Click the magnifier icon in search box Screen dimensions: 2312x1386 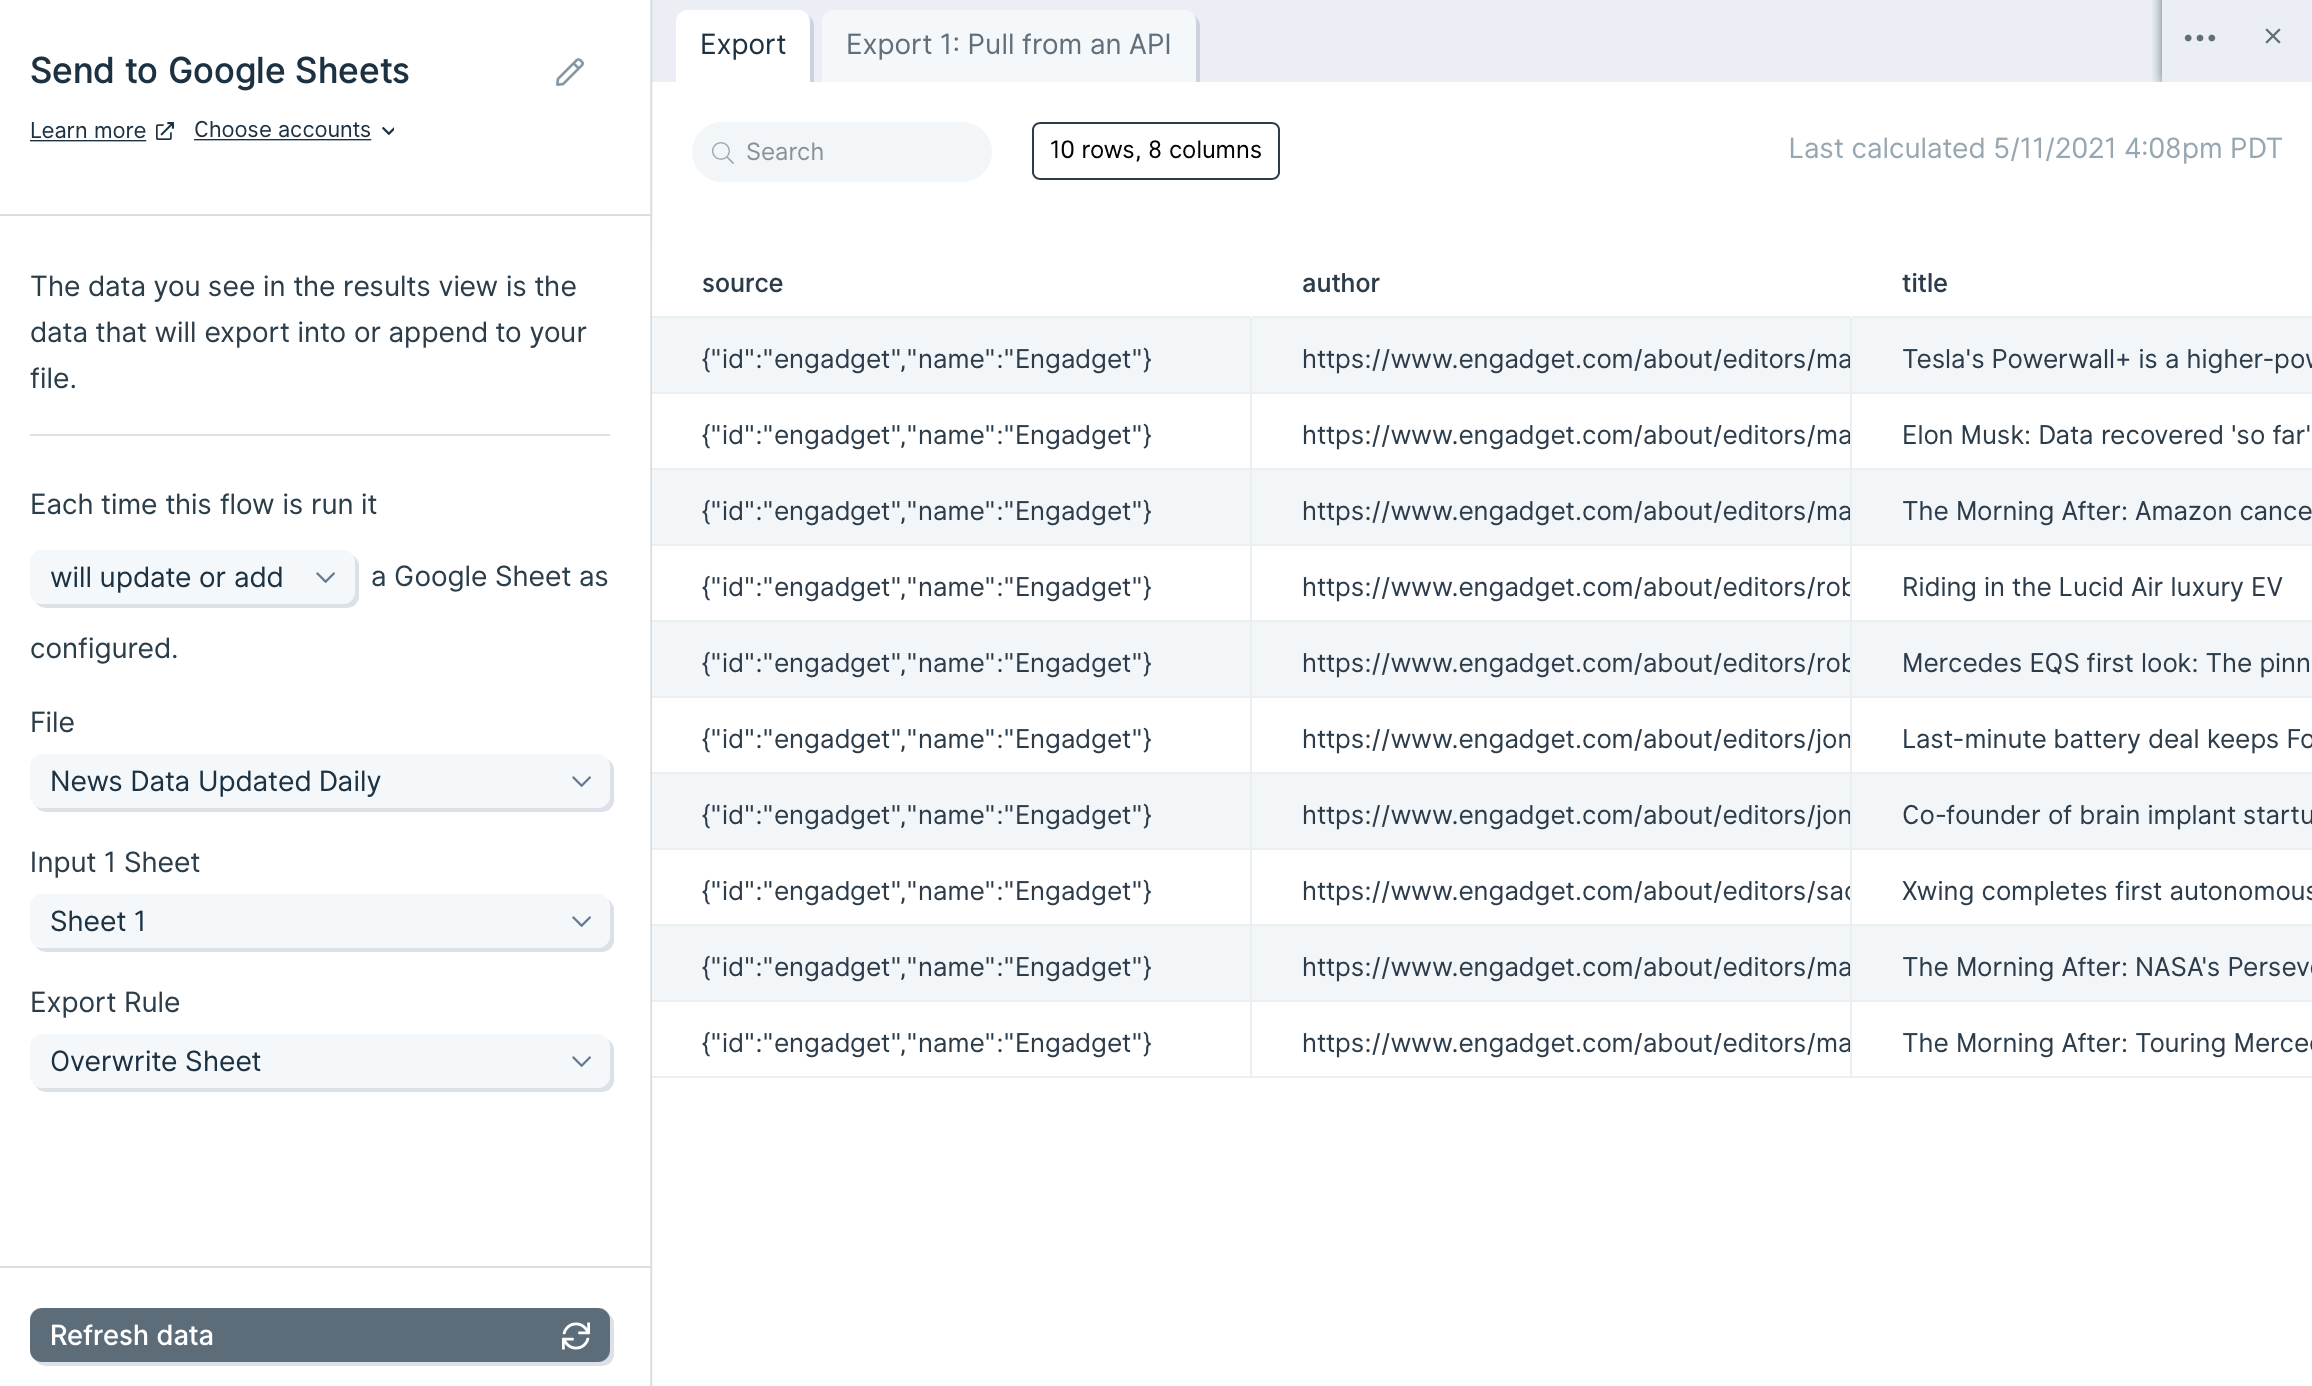click(x=722, y=152)
